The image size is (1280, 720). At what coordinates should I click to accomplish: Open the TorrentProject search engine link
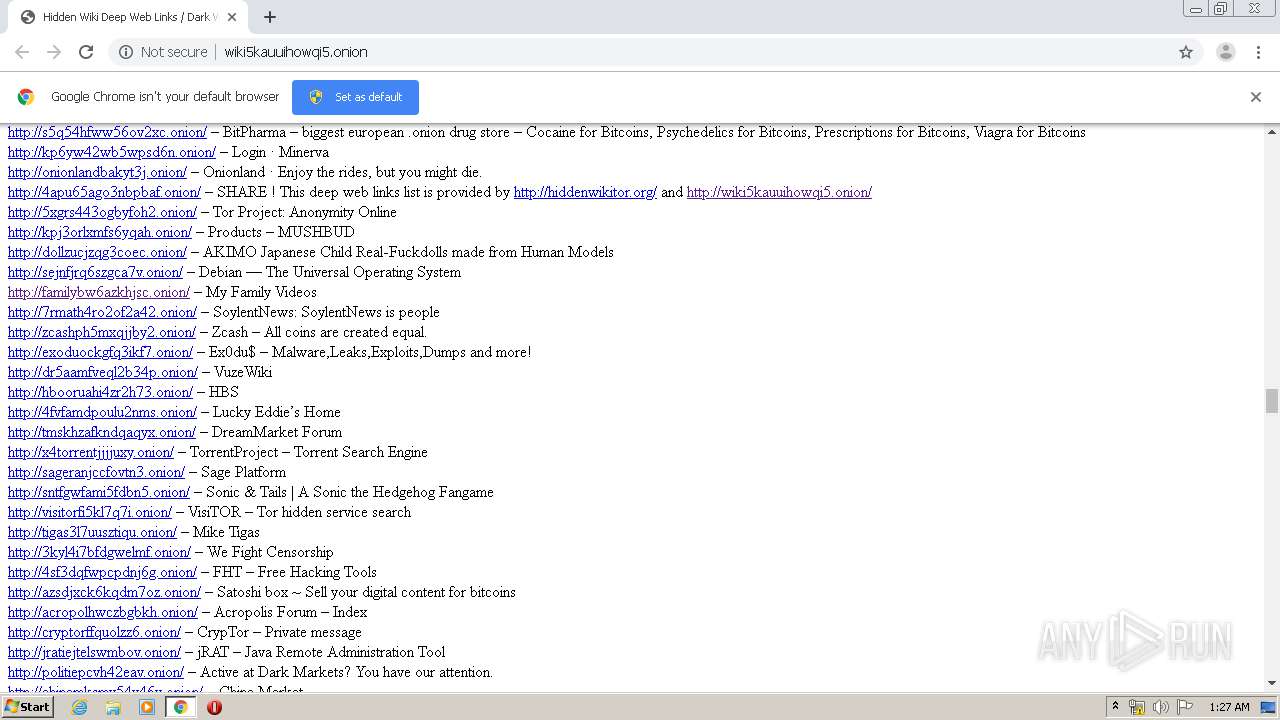click(91, 452)
